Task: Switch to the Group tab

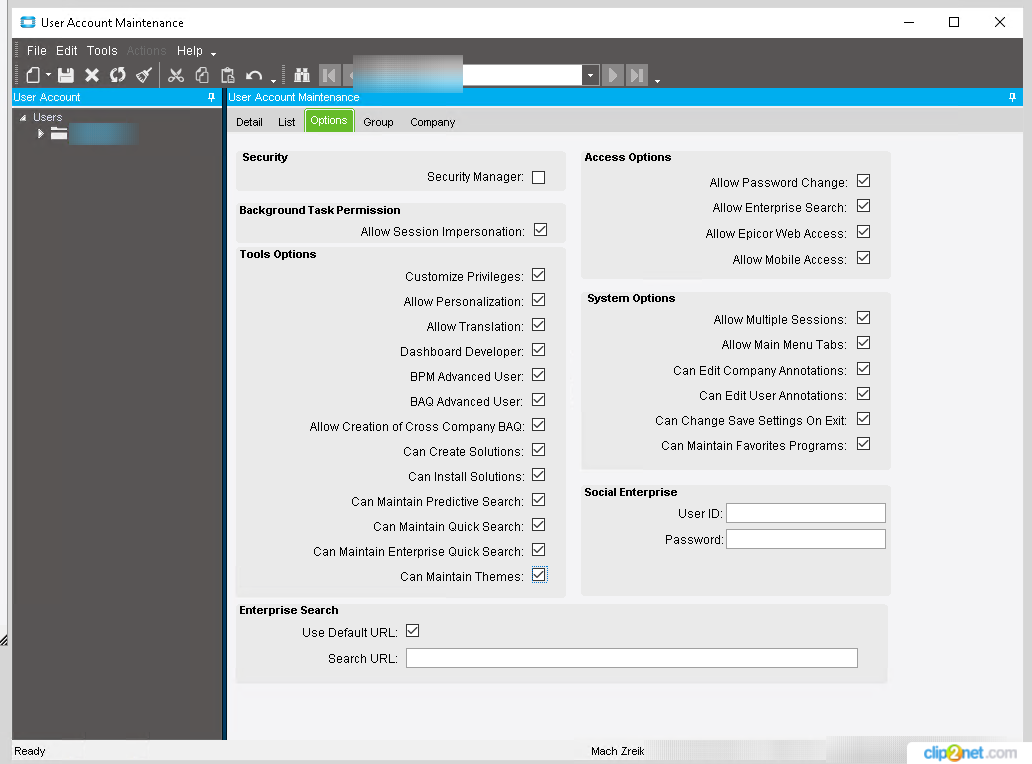Action: [x=378, y=122]
